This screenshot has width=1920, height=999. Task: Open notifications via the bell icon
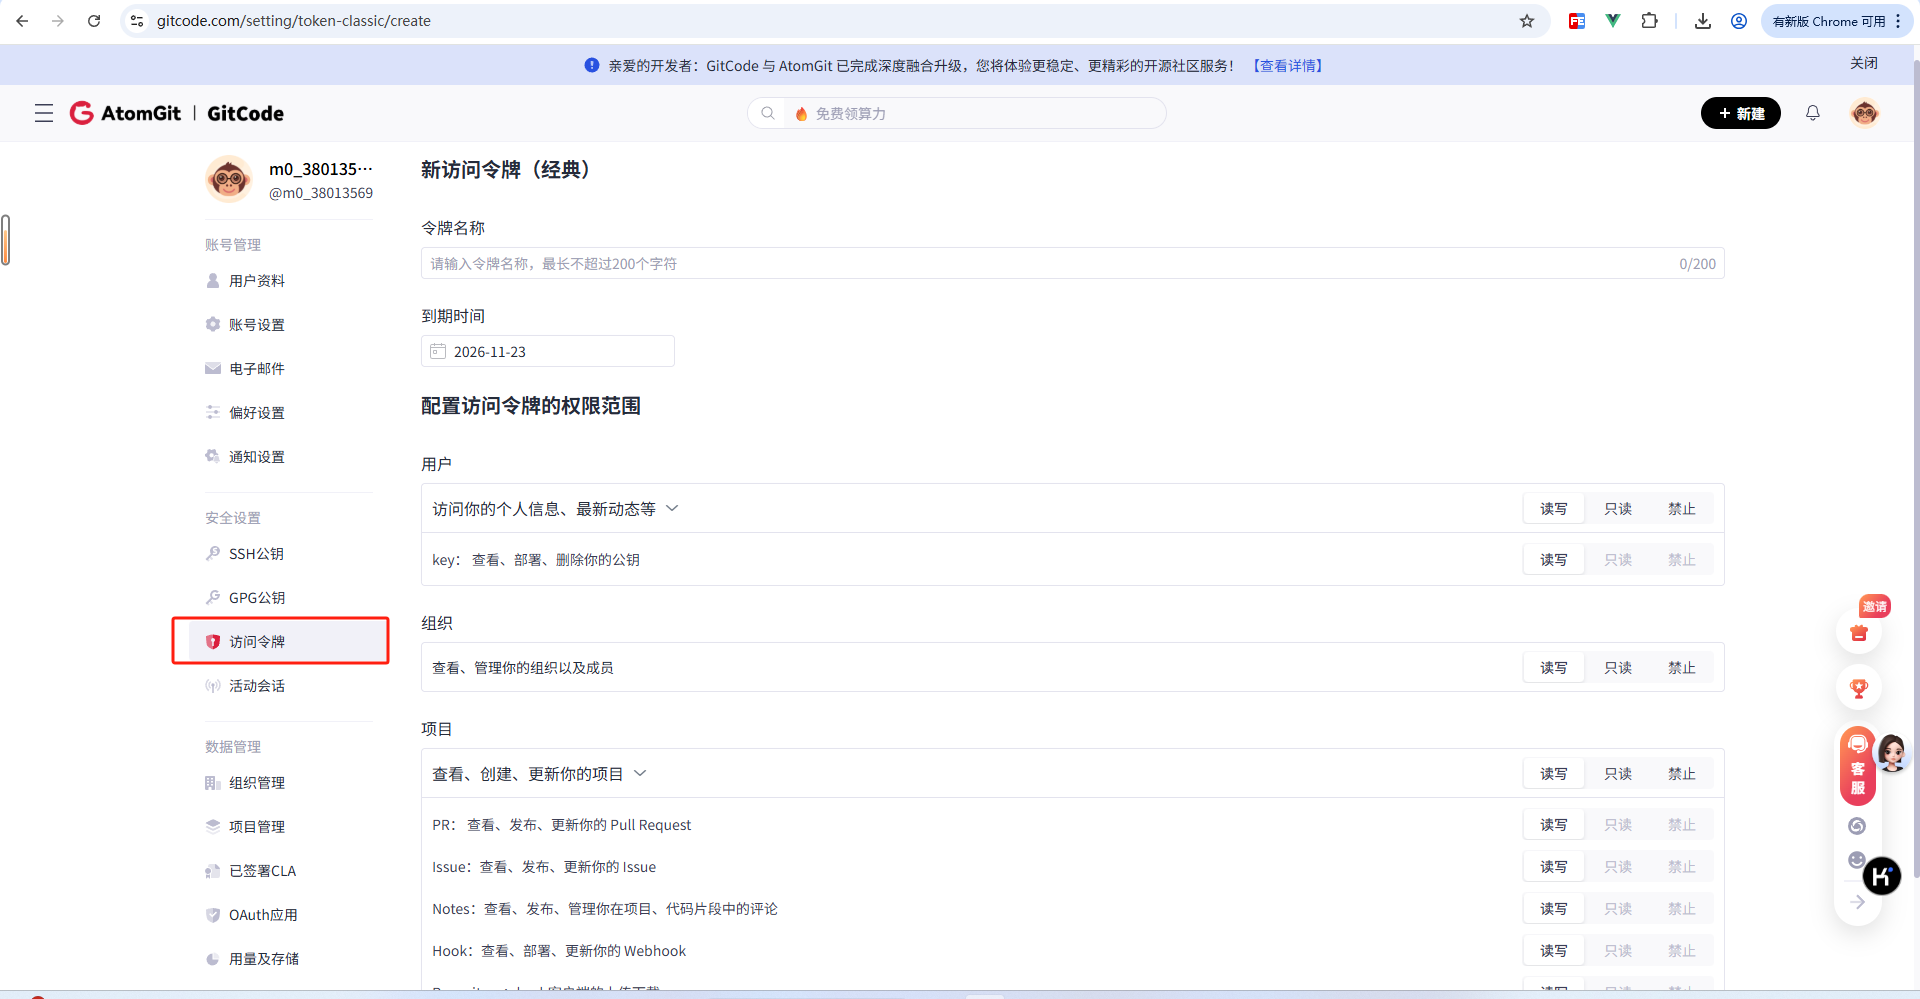point(1813,113)
